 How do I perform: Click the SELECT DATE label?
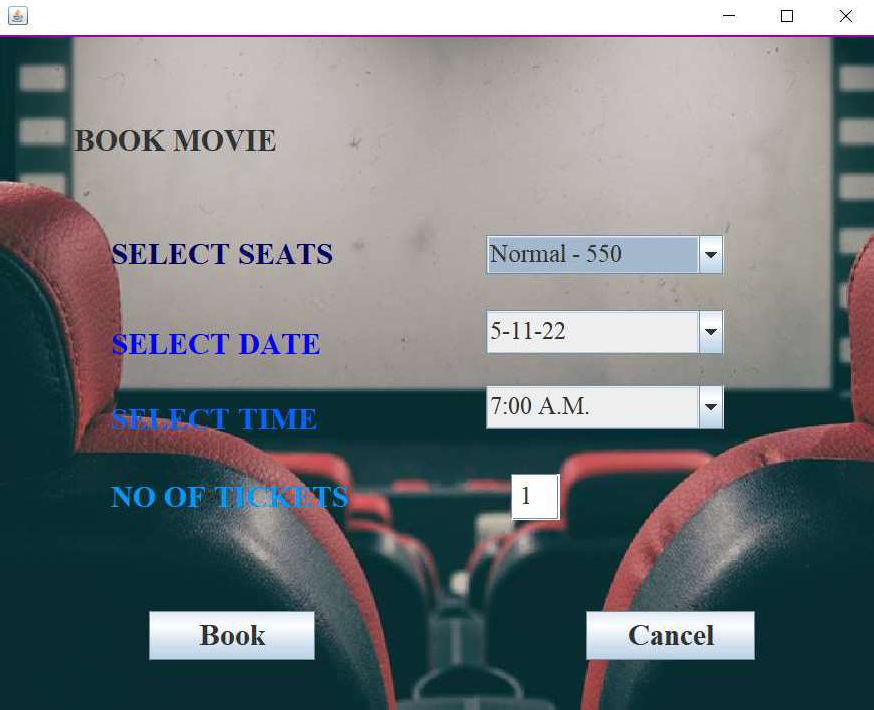tap(215, 344)
